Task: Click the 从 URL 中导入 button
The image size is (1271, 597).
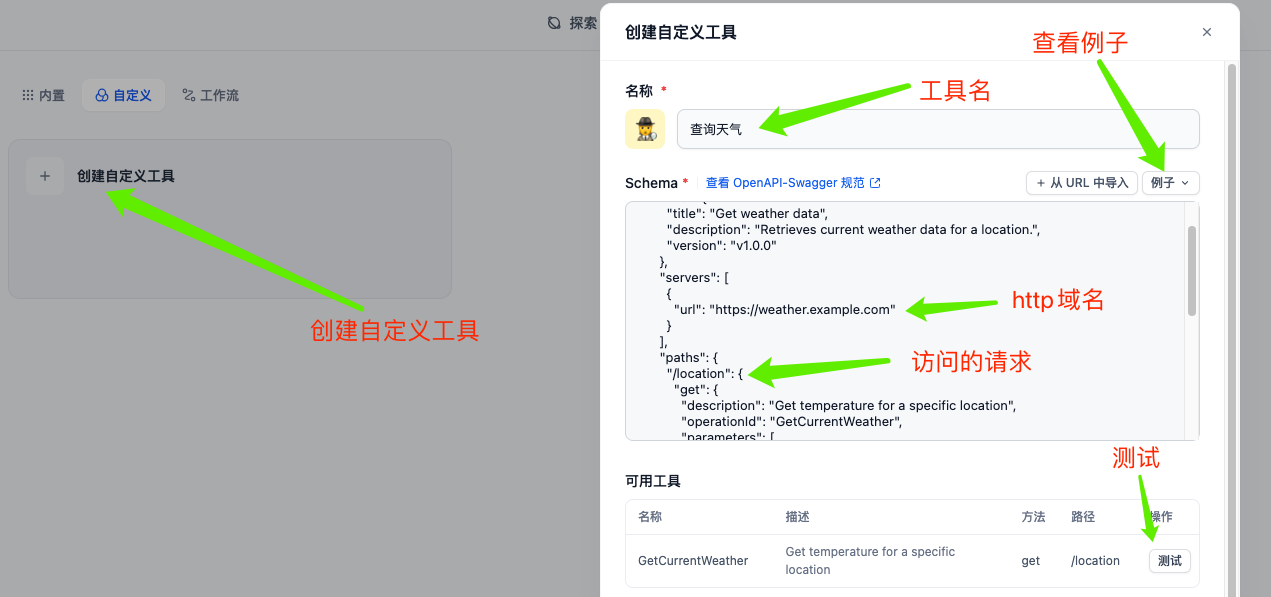Action: [1081, 183]
